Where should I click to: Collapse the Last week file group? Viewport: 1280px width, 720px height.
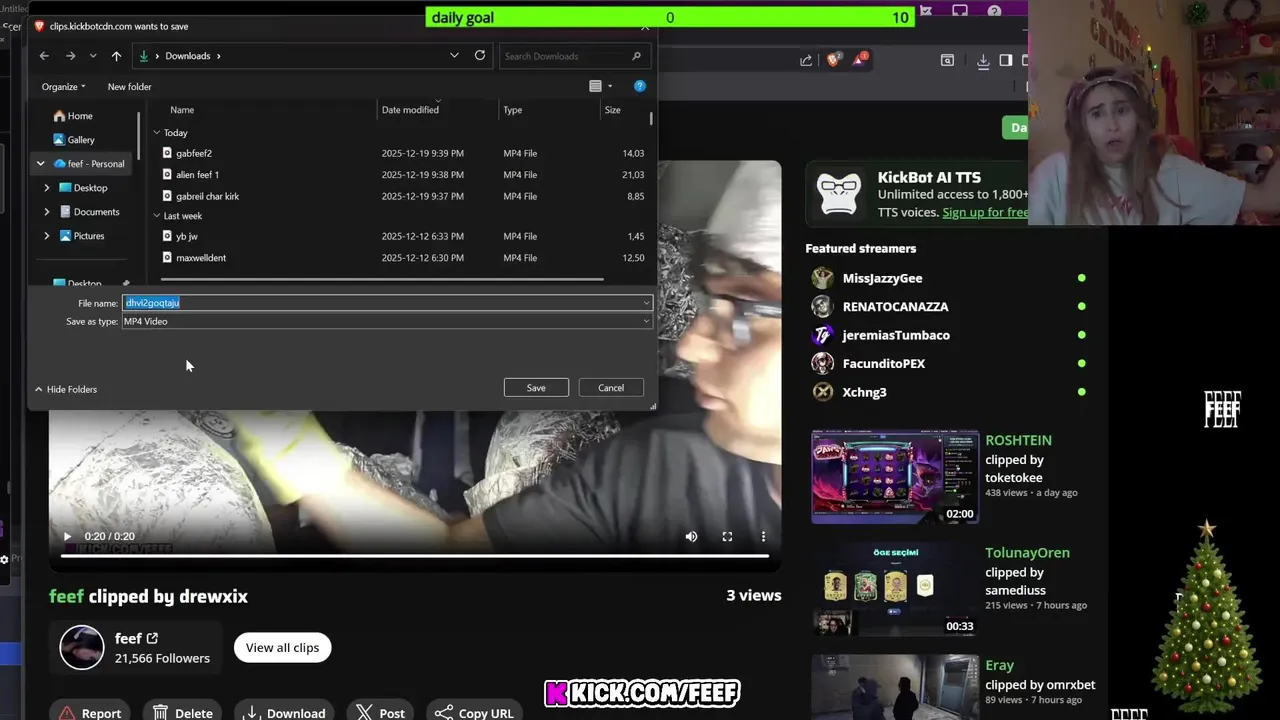point(157,215)
